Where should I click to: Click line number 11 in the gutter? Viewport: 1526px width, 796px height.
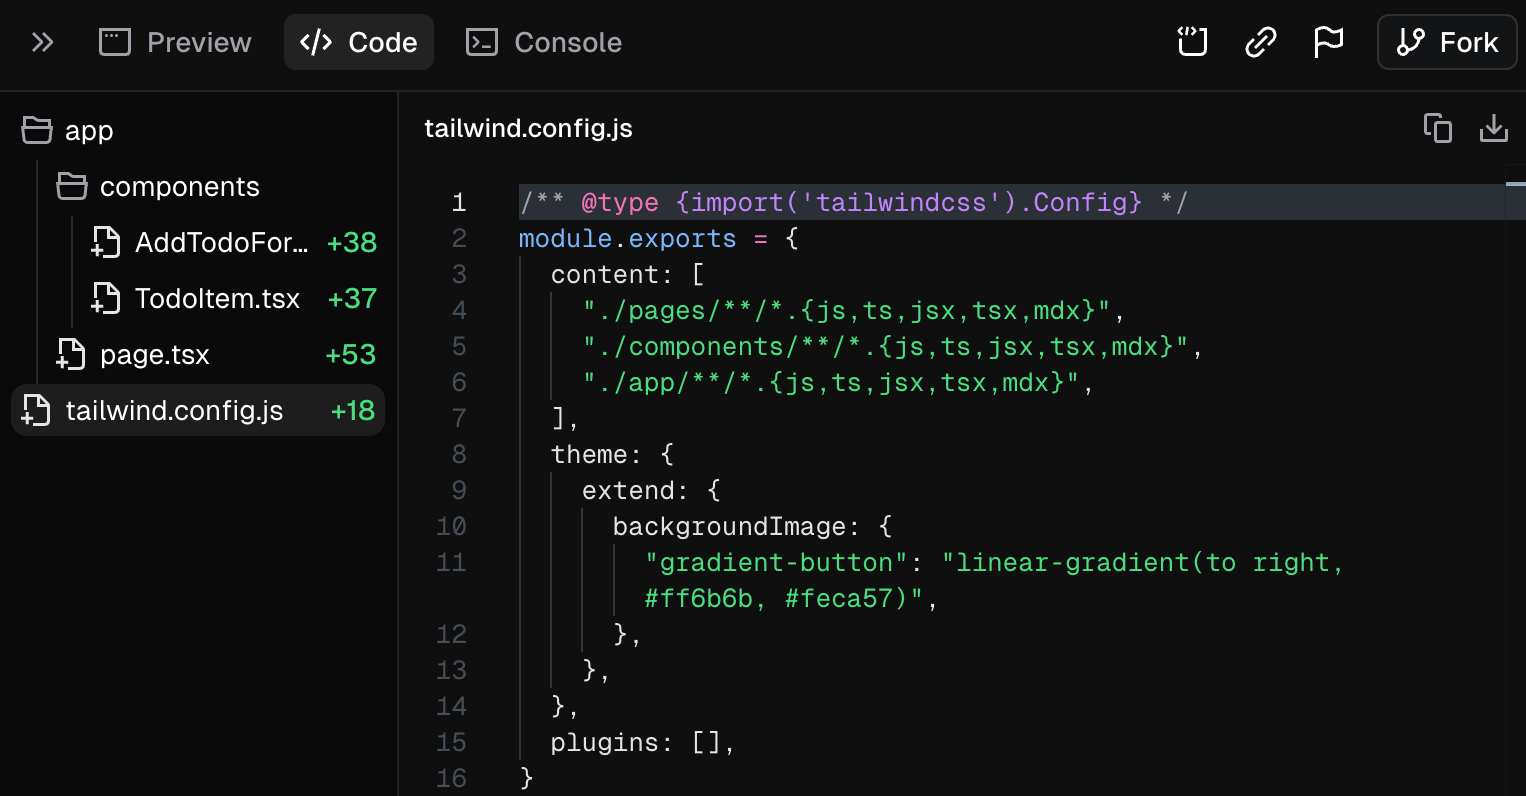[452, 563]
